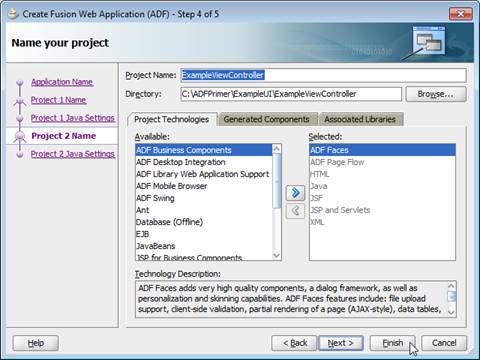
Task: Select EJB in Available list
Action: pyautogui.click(x=204, y=234)
